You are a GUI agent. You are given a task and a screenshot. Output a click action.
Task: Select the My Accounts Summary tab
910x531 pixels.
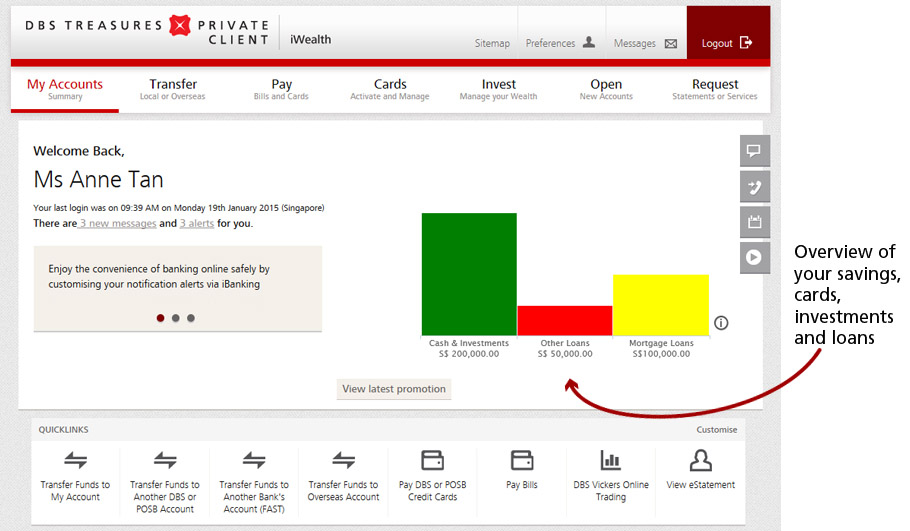(x=65, y=89)
